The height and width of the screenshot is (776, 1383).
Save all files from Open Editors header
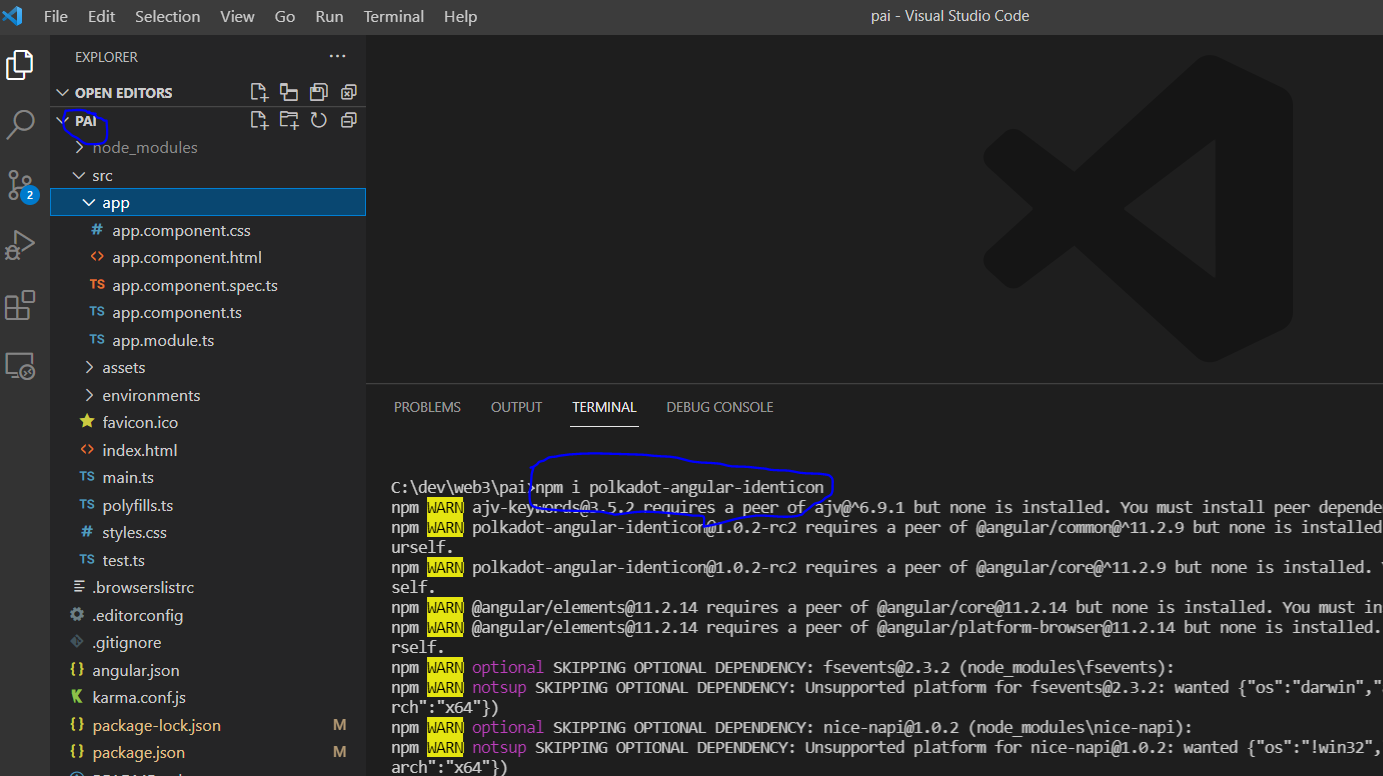coord(319,92)
